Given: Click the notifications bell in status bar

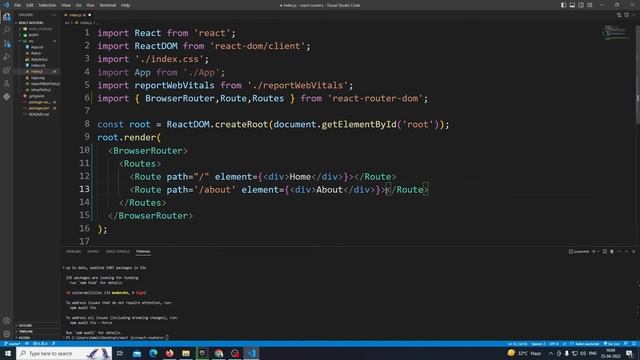Looking at the screenshot, I should click(634, 344).
